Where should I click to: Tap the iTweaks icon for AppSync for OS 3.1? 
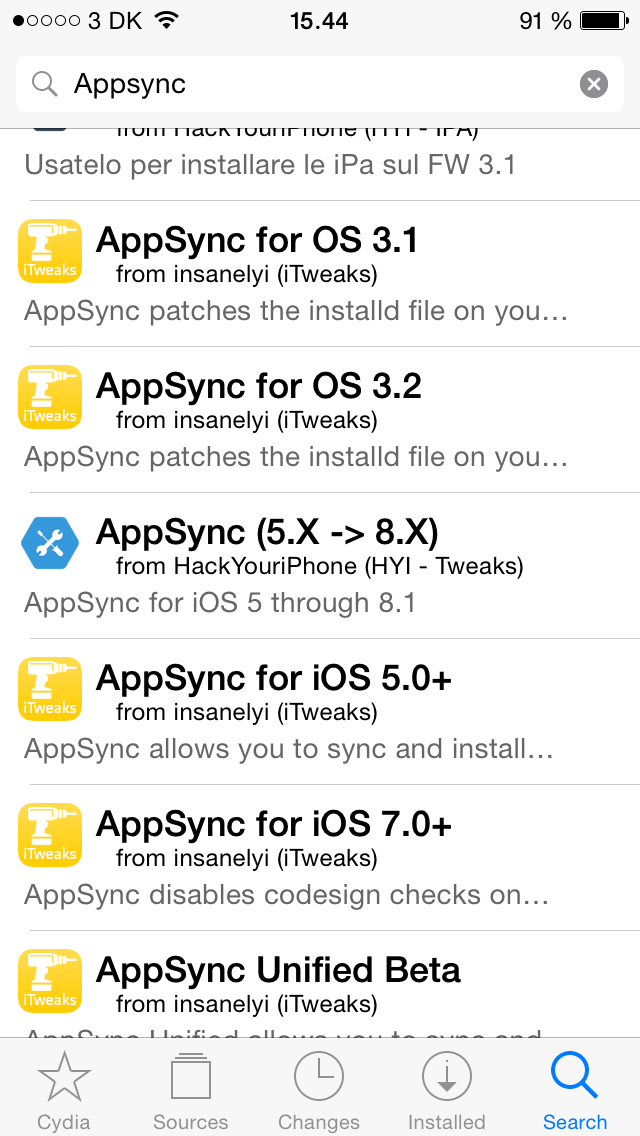coord(49,251)
